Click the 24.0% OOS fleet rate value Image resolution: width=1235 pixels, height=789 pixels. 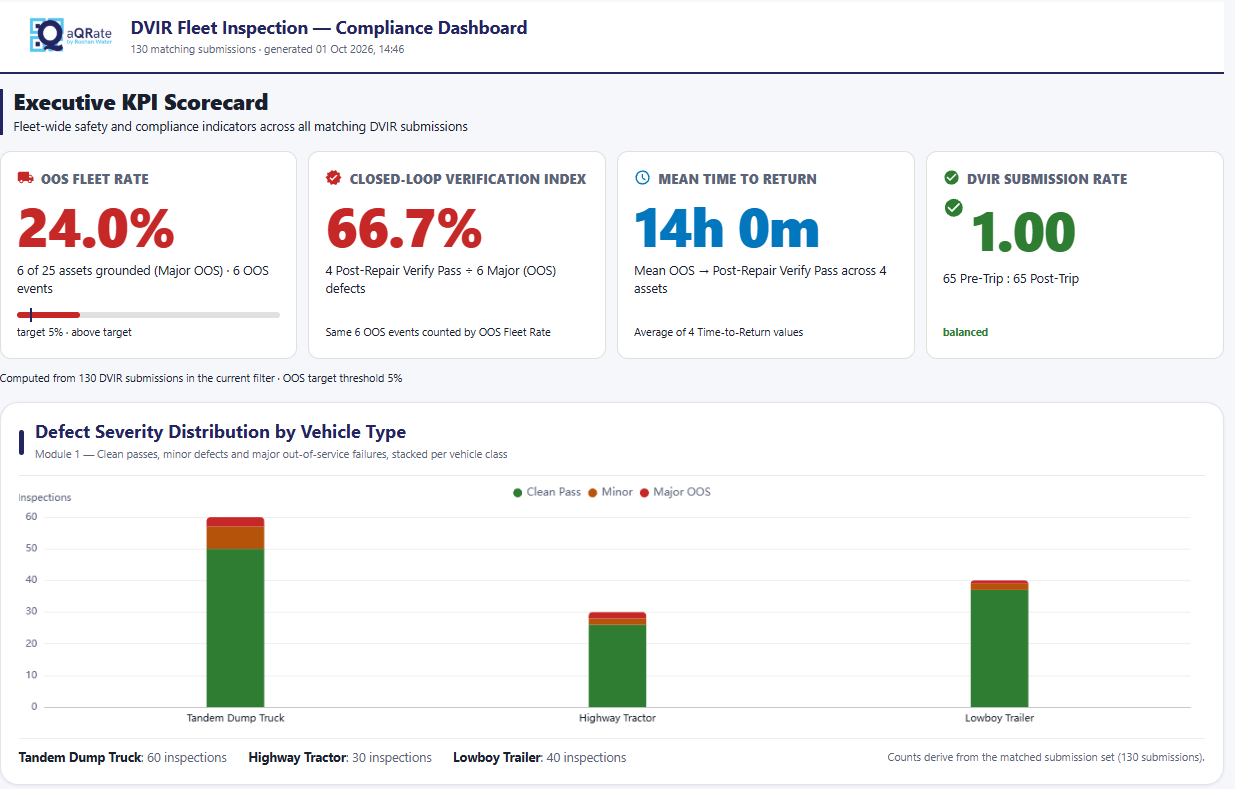pyautogui.click(x=96, y=229)
